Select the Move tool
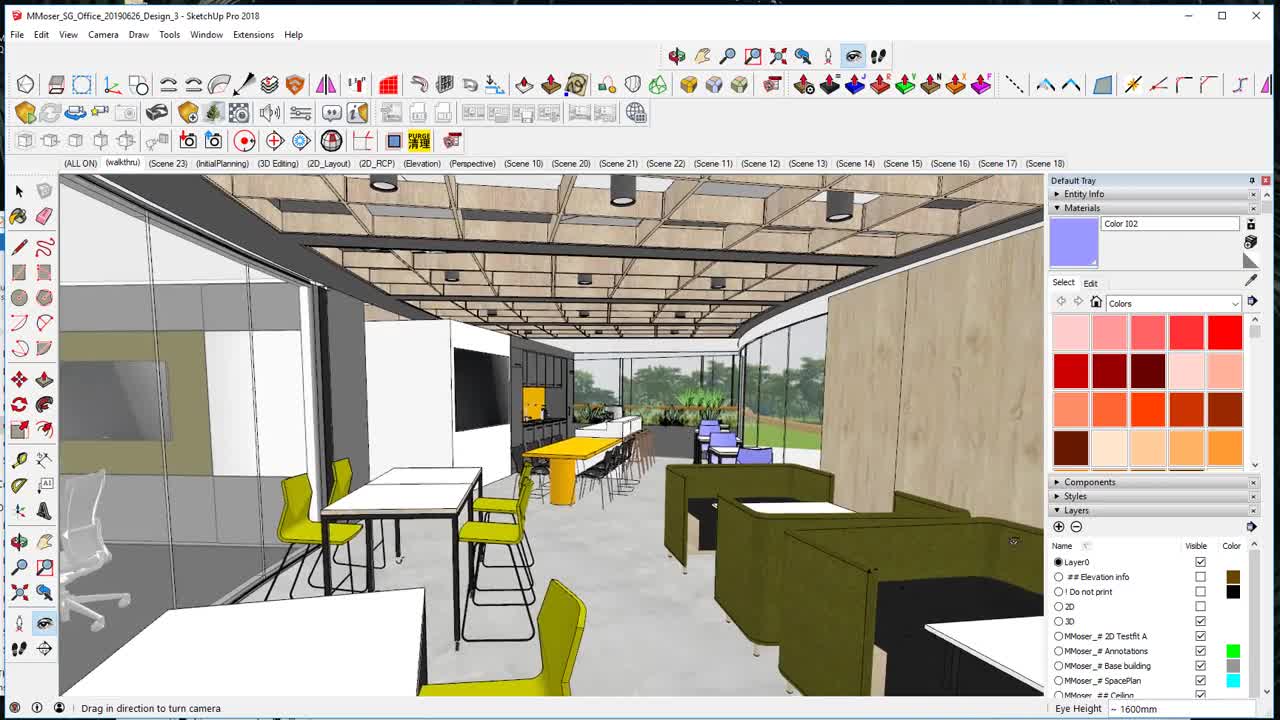 pos(19,379)
